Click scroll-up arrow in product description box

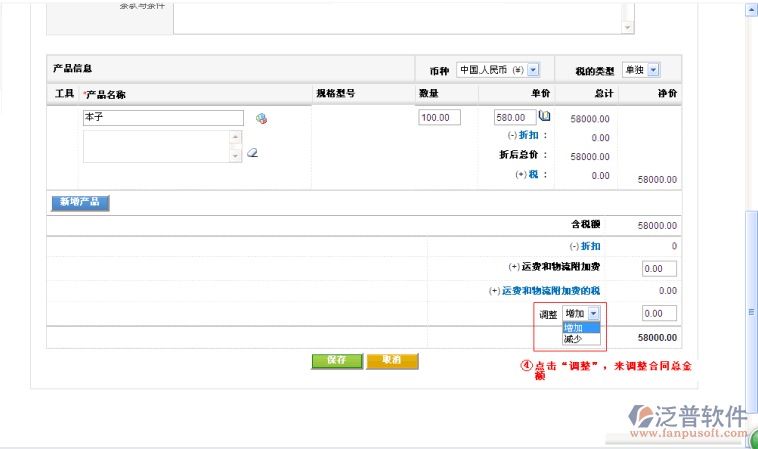coord(236,137)
